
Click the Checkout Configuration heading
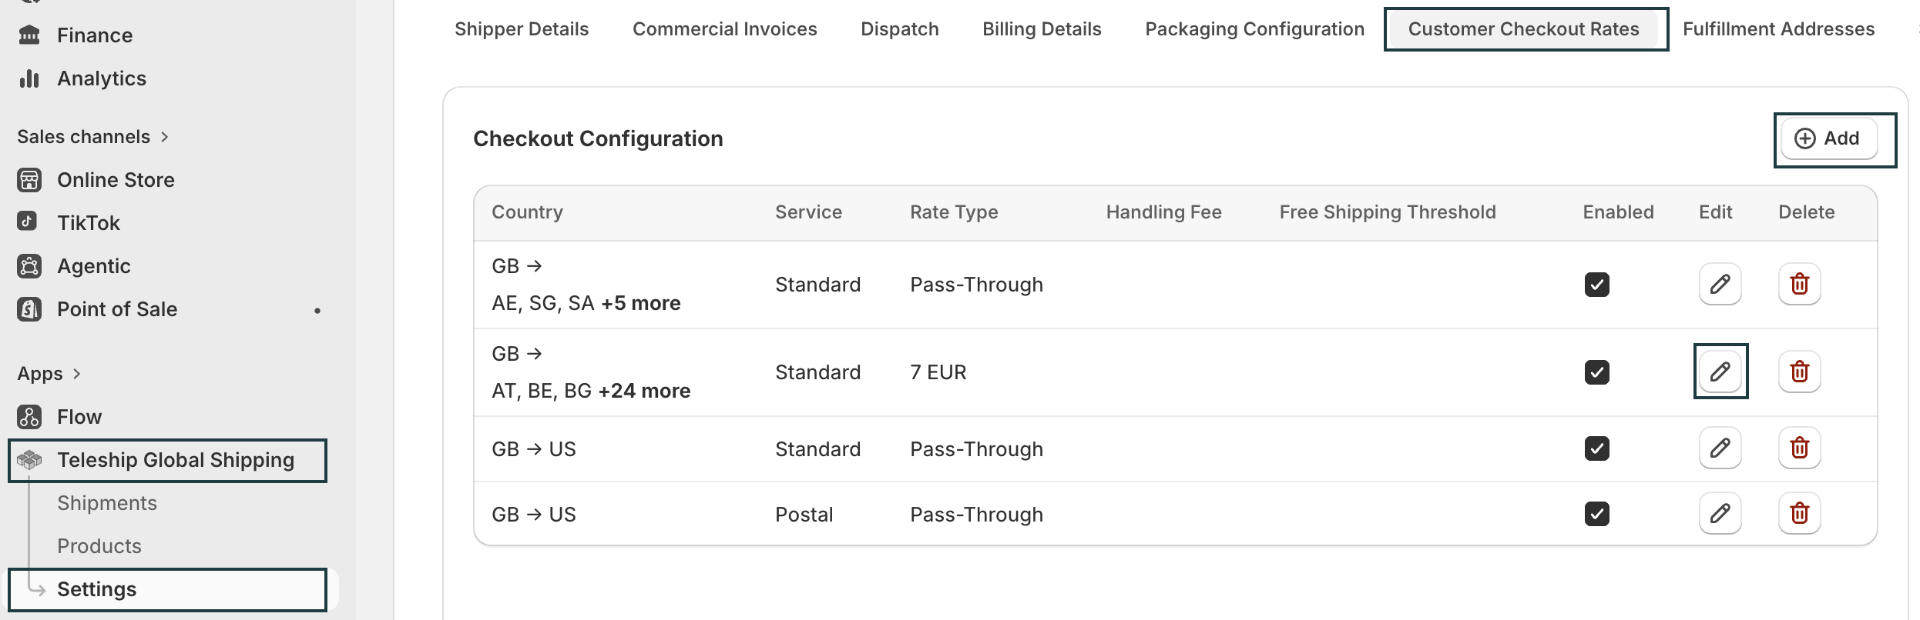point(598,139)
